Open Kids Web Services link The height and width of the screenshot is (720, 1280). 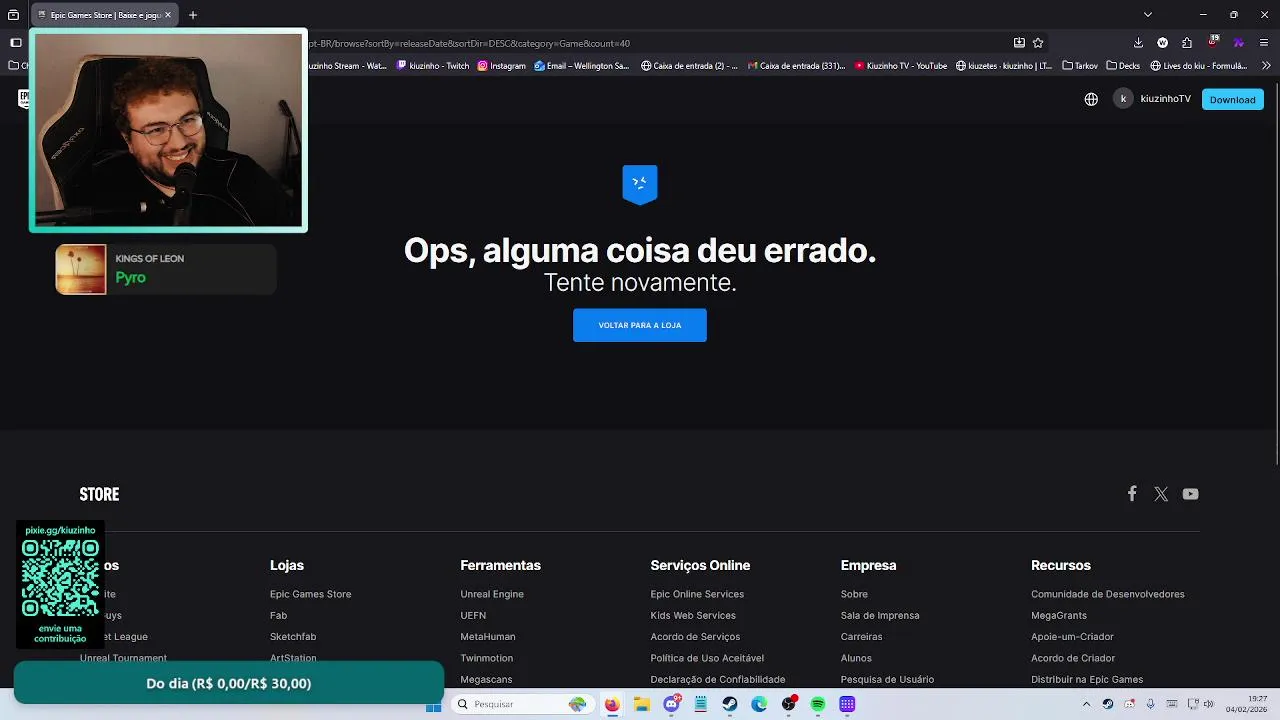[x=693, y=616]
